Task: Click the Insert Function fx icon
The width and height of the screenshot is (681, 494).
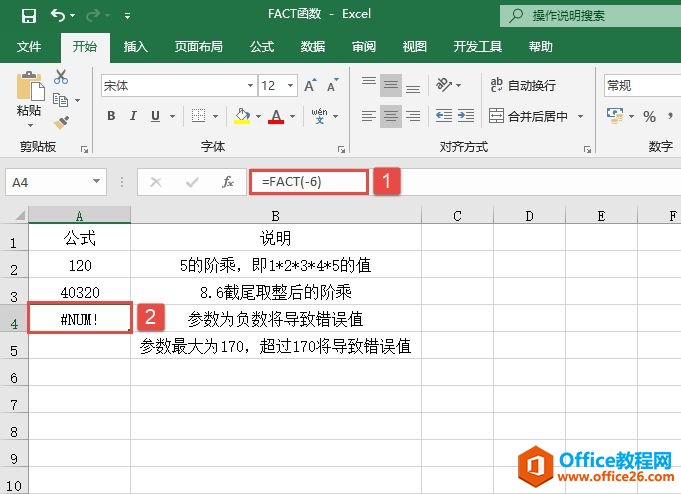Action: pyautogui.click(x=228, y=182)
